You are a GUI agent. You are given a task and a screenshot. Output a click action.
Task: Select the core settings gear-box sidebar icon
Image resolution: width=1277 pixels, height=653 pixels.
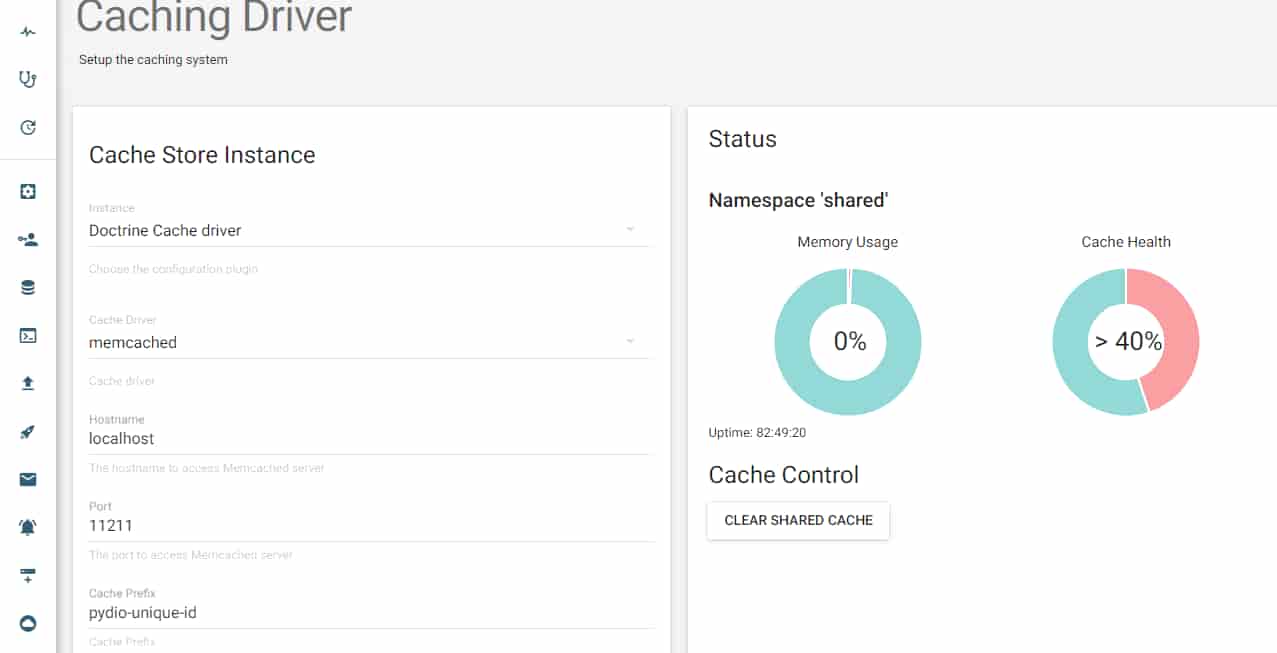[x=28, y=191]
